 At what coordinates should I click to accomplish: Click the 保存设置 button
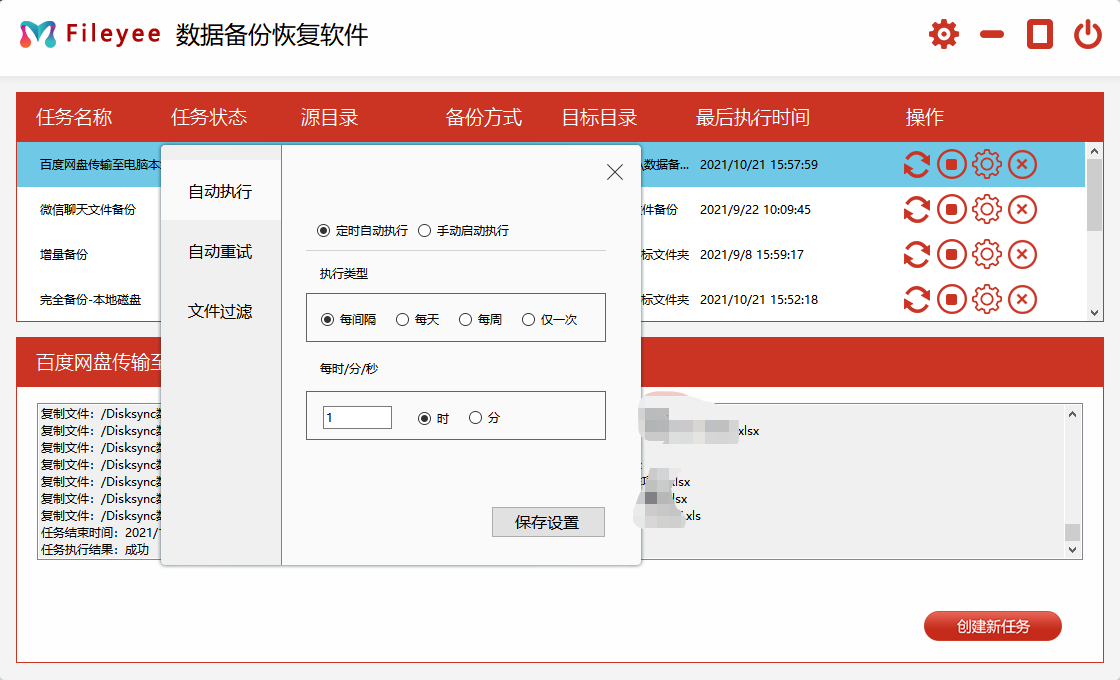pos(547,521)
